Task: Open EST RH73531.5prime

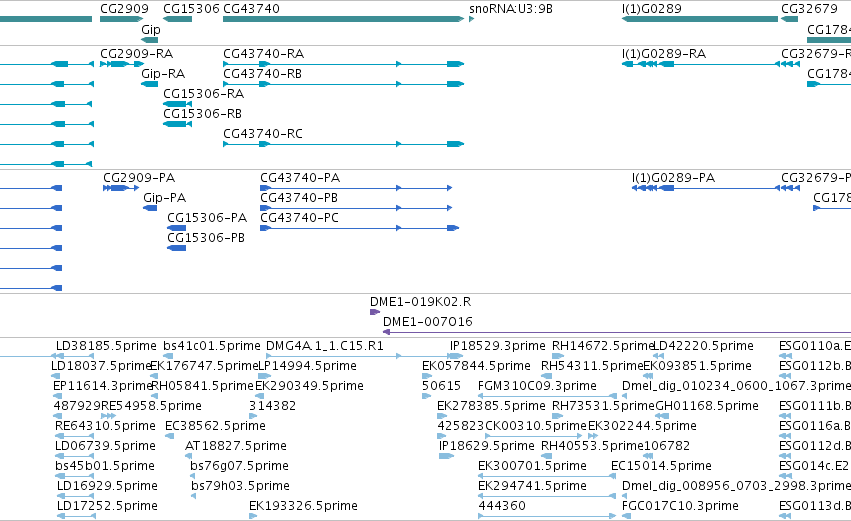Action: (x=604, y=406)
